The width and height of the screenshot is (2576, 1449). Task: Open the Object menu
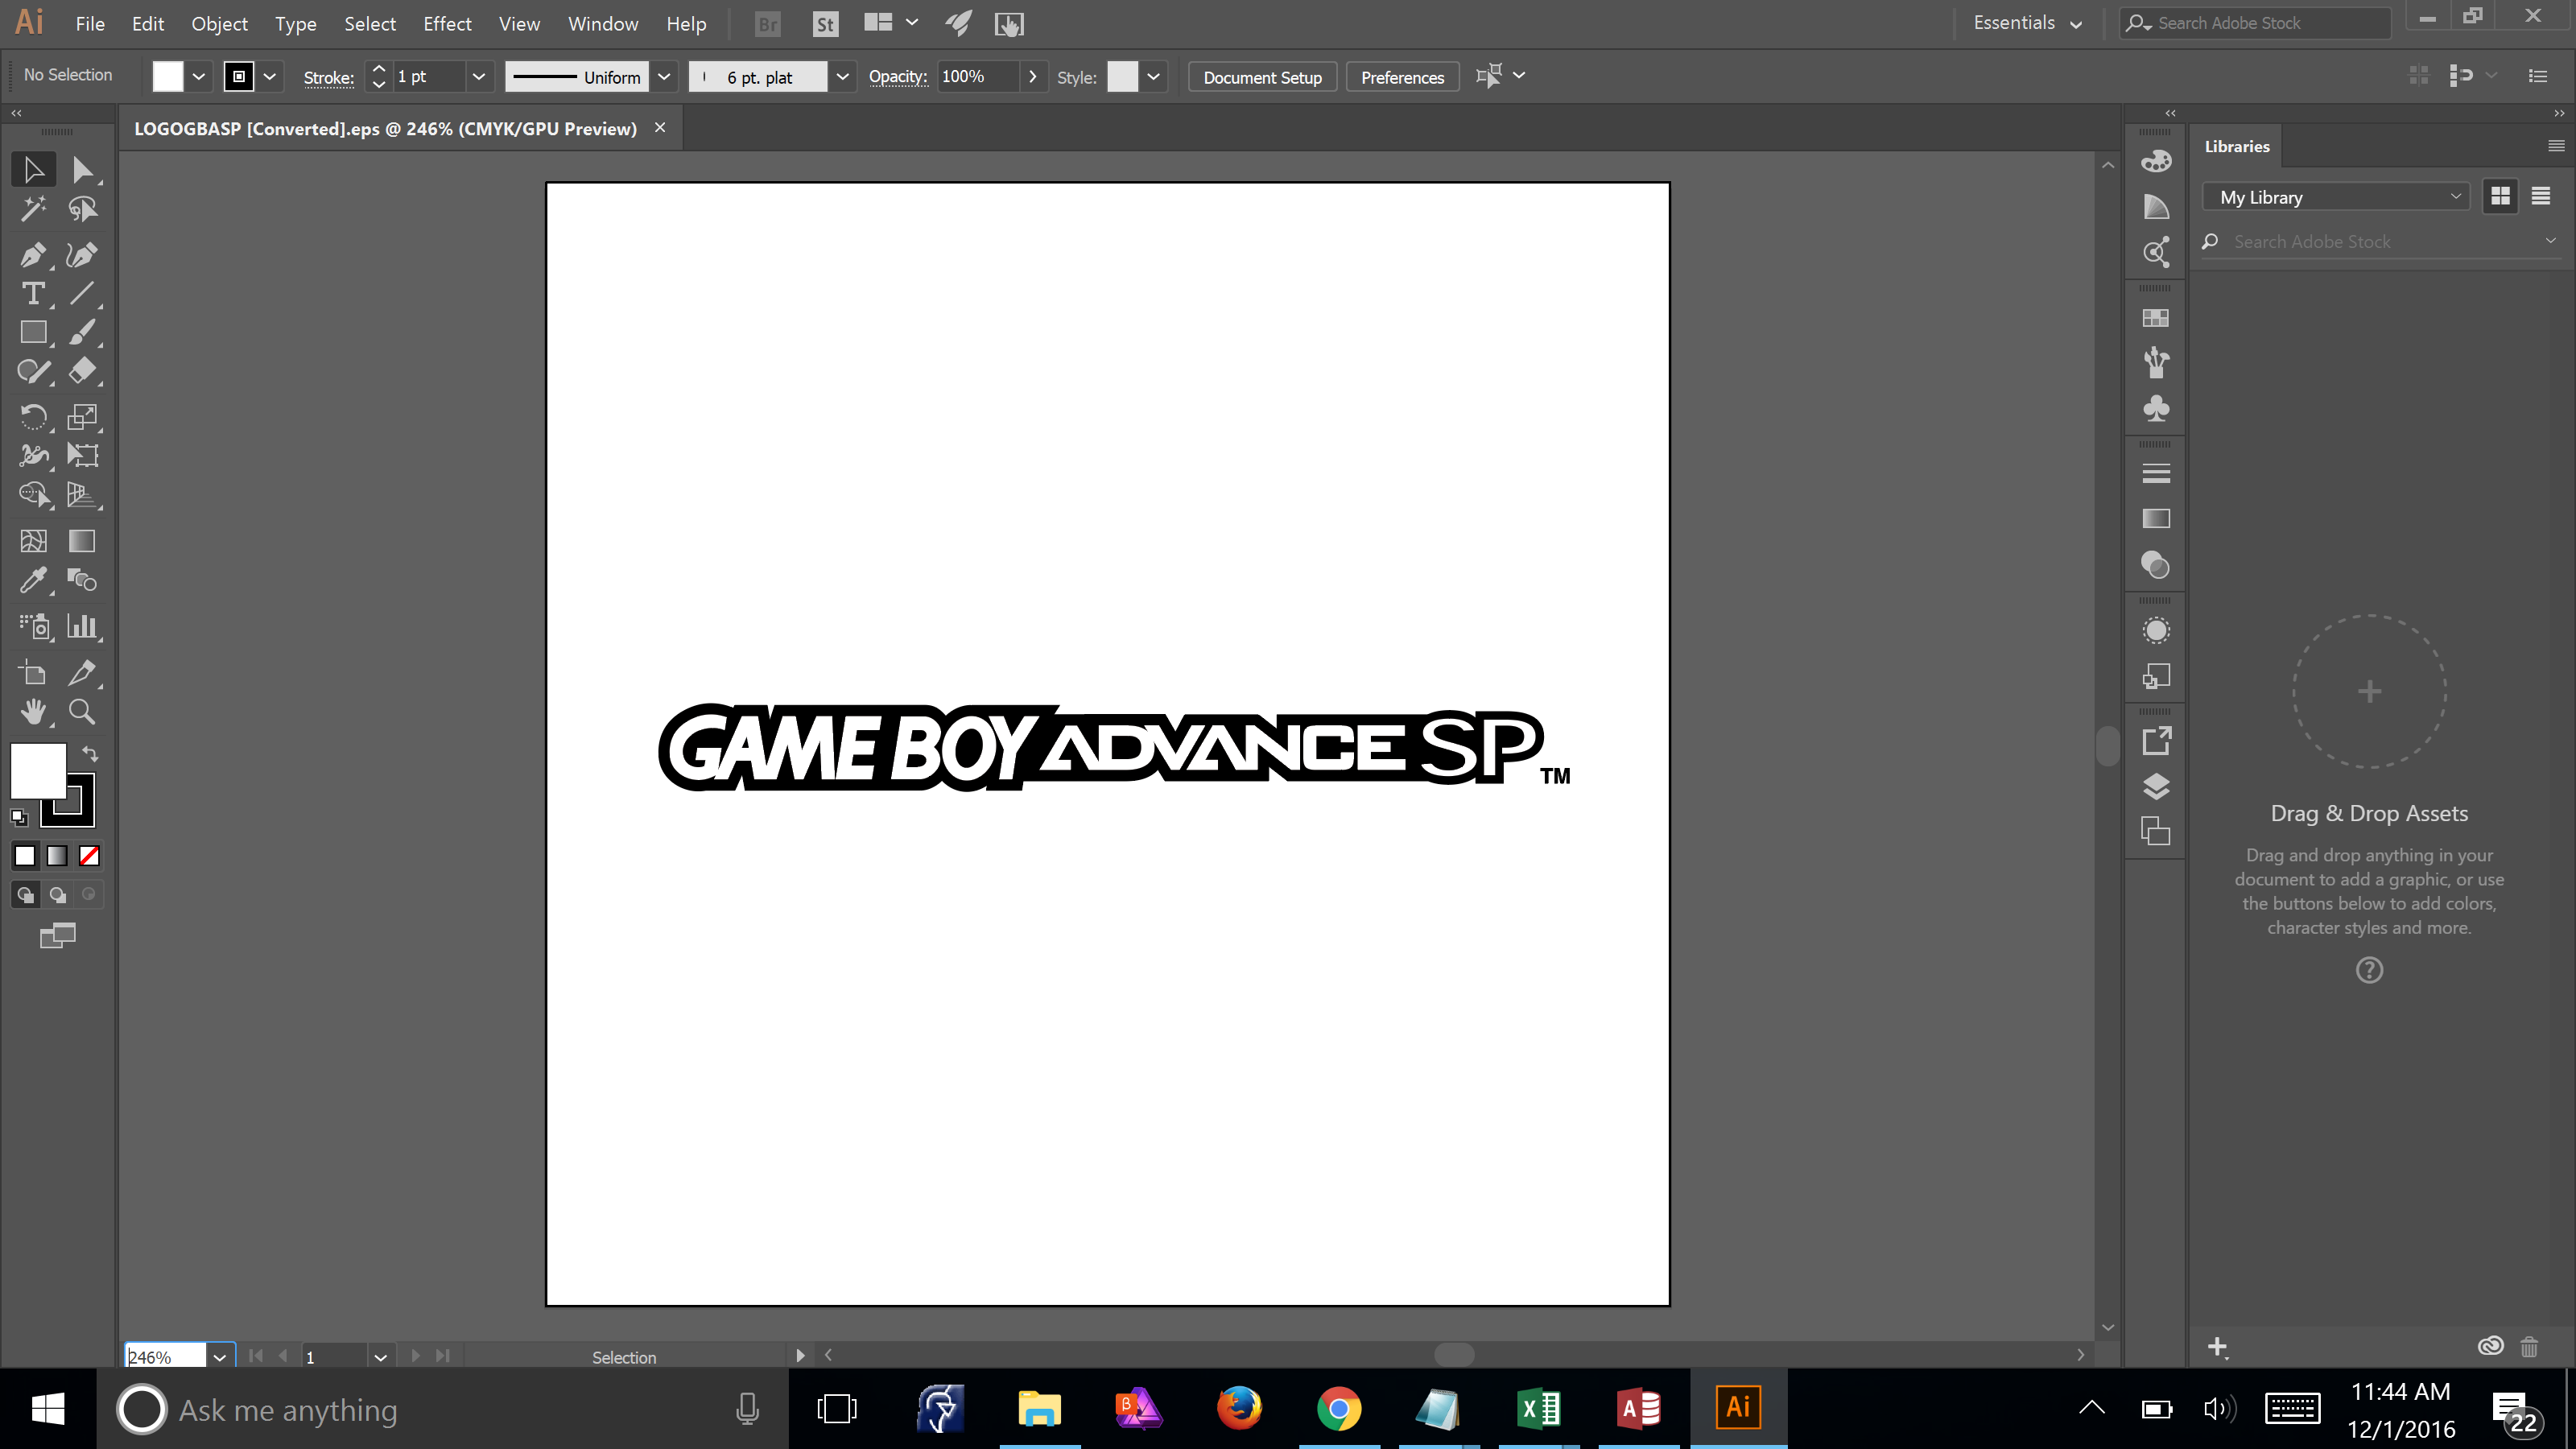click(219, 24)
